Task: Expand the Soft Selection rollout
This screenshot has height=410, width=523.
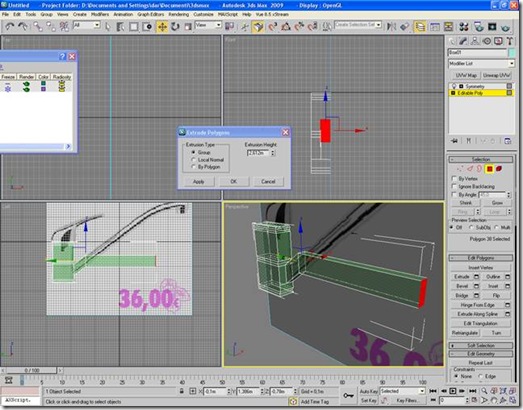Action: tap(481, 345)
